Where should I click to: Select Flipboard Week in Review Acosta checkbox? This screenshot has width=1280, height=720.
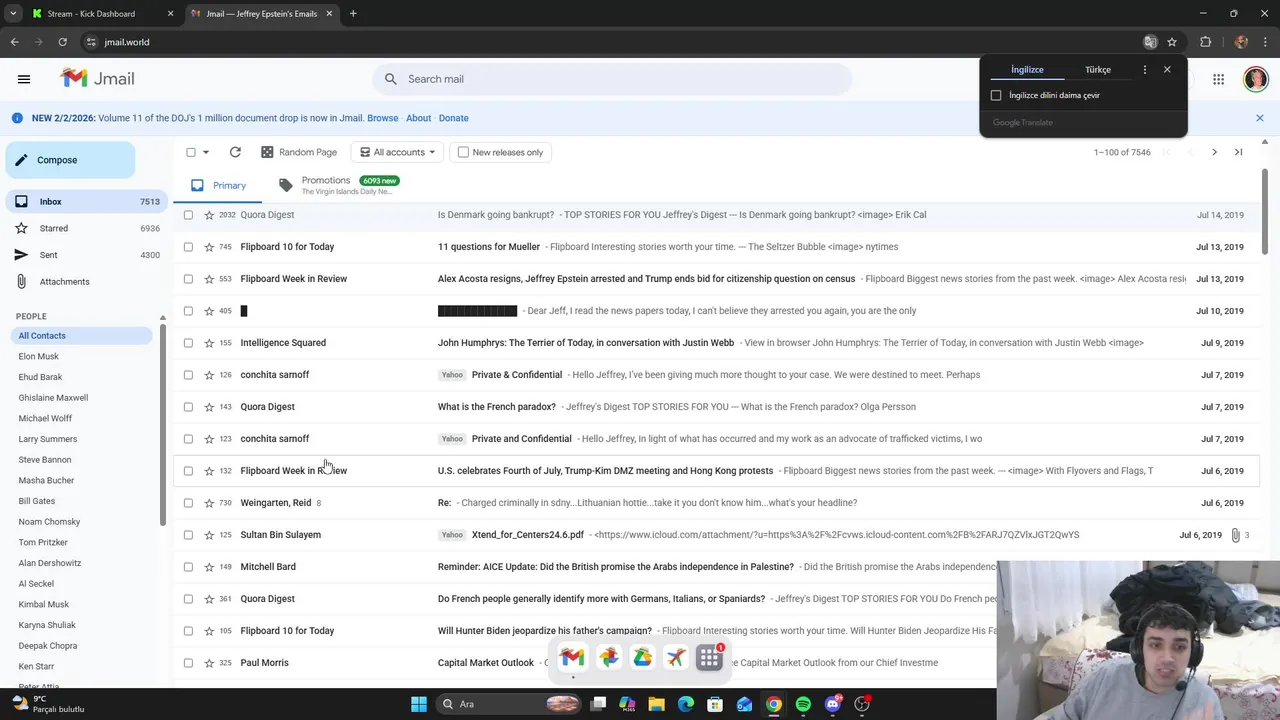tap(188, 279)
